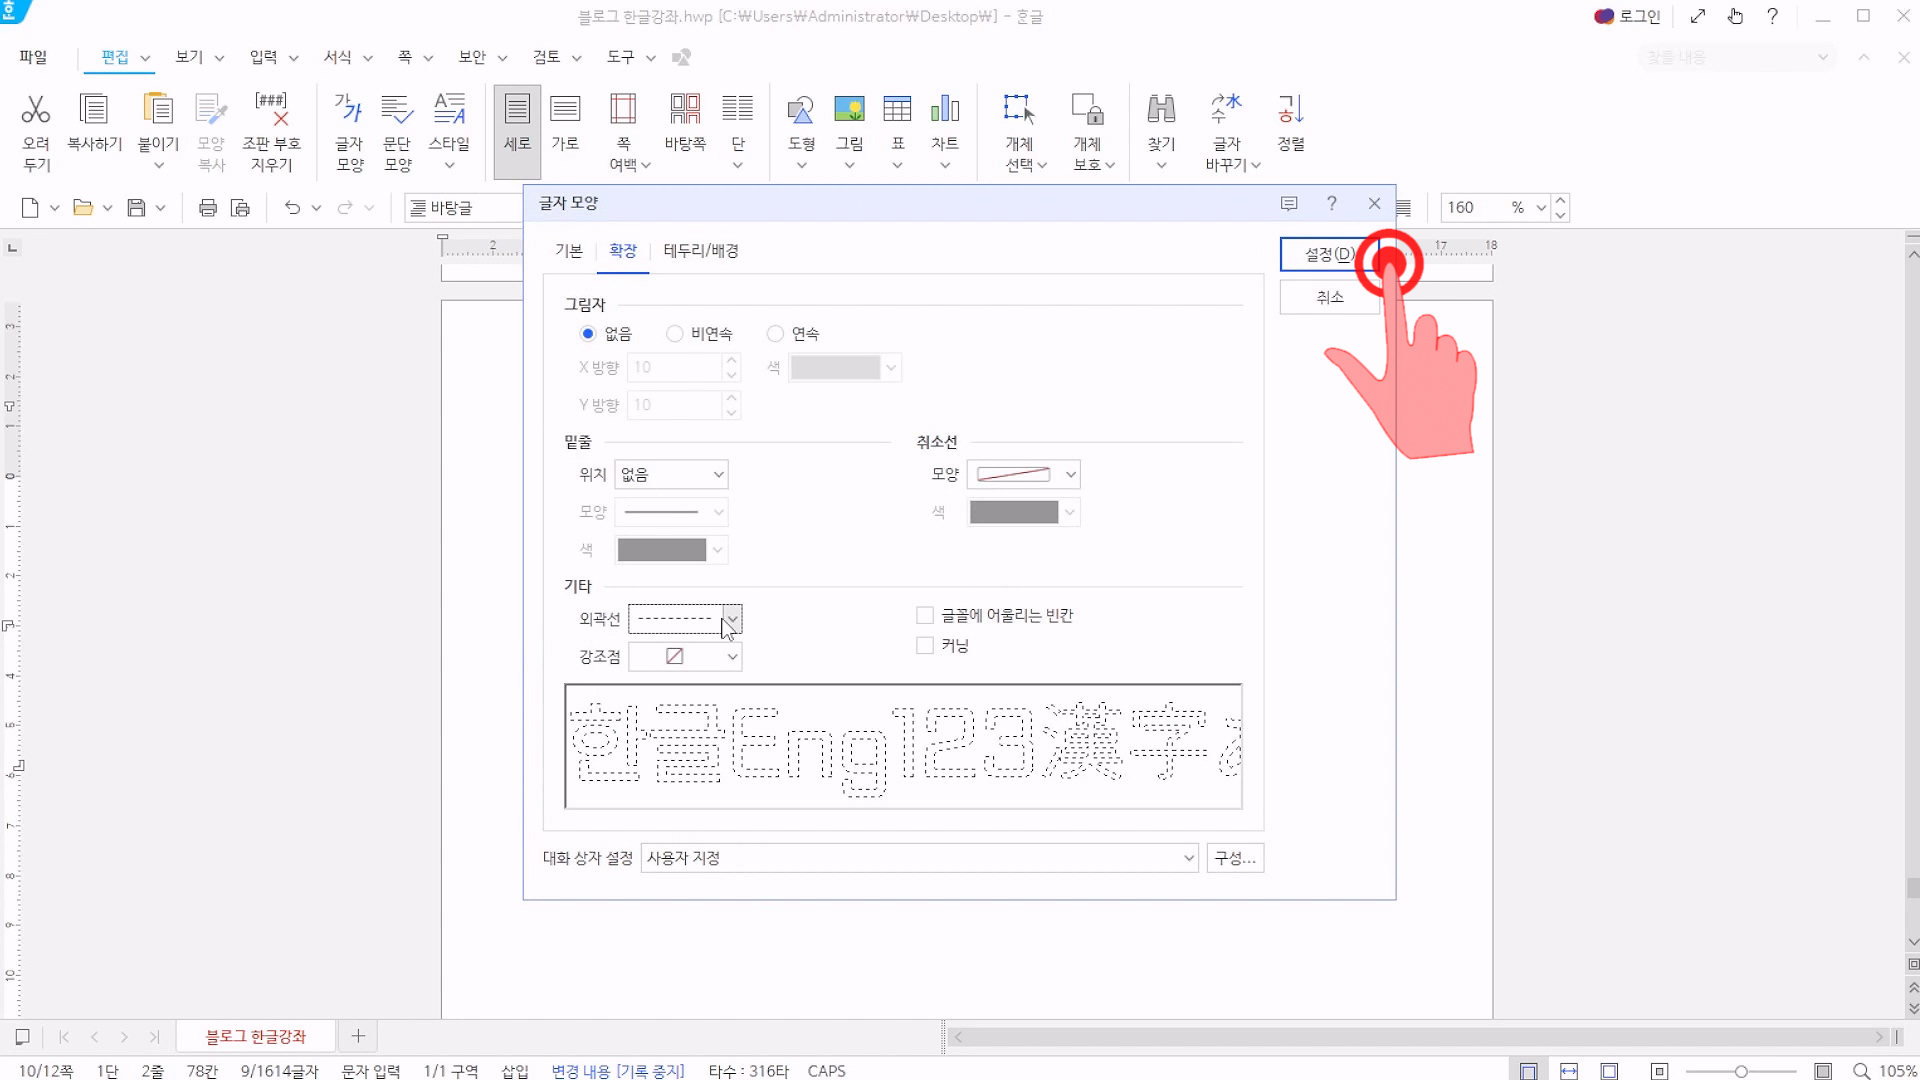Image resolution: width=1920 pixels, height=1080 pixels.
Task: Click the Cut (오려두기) scissors icon
Action: click(36, 110)
